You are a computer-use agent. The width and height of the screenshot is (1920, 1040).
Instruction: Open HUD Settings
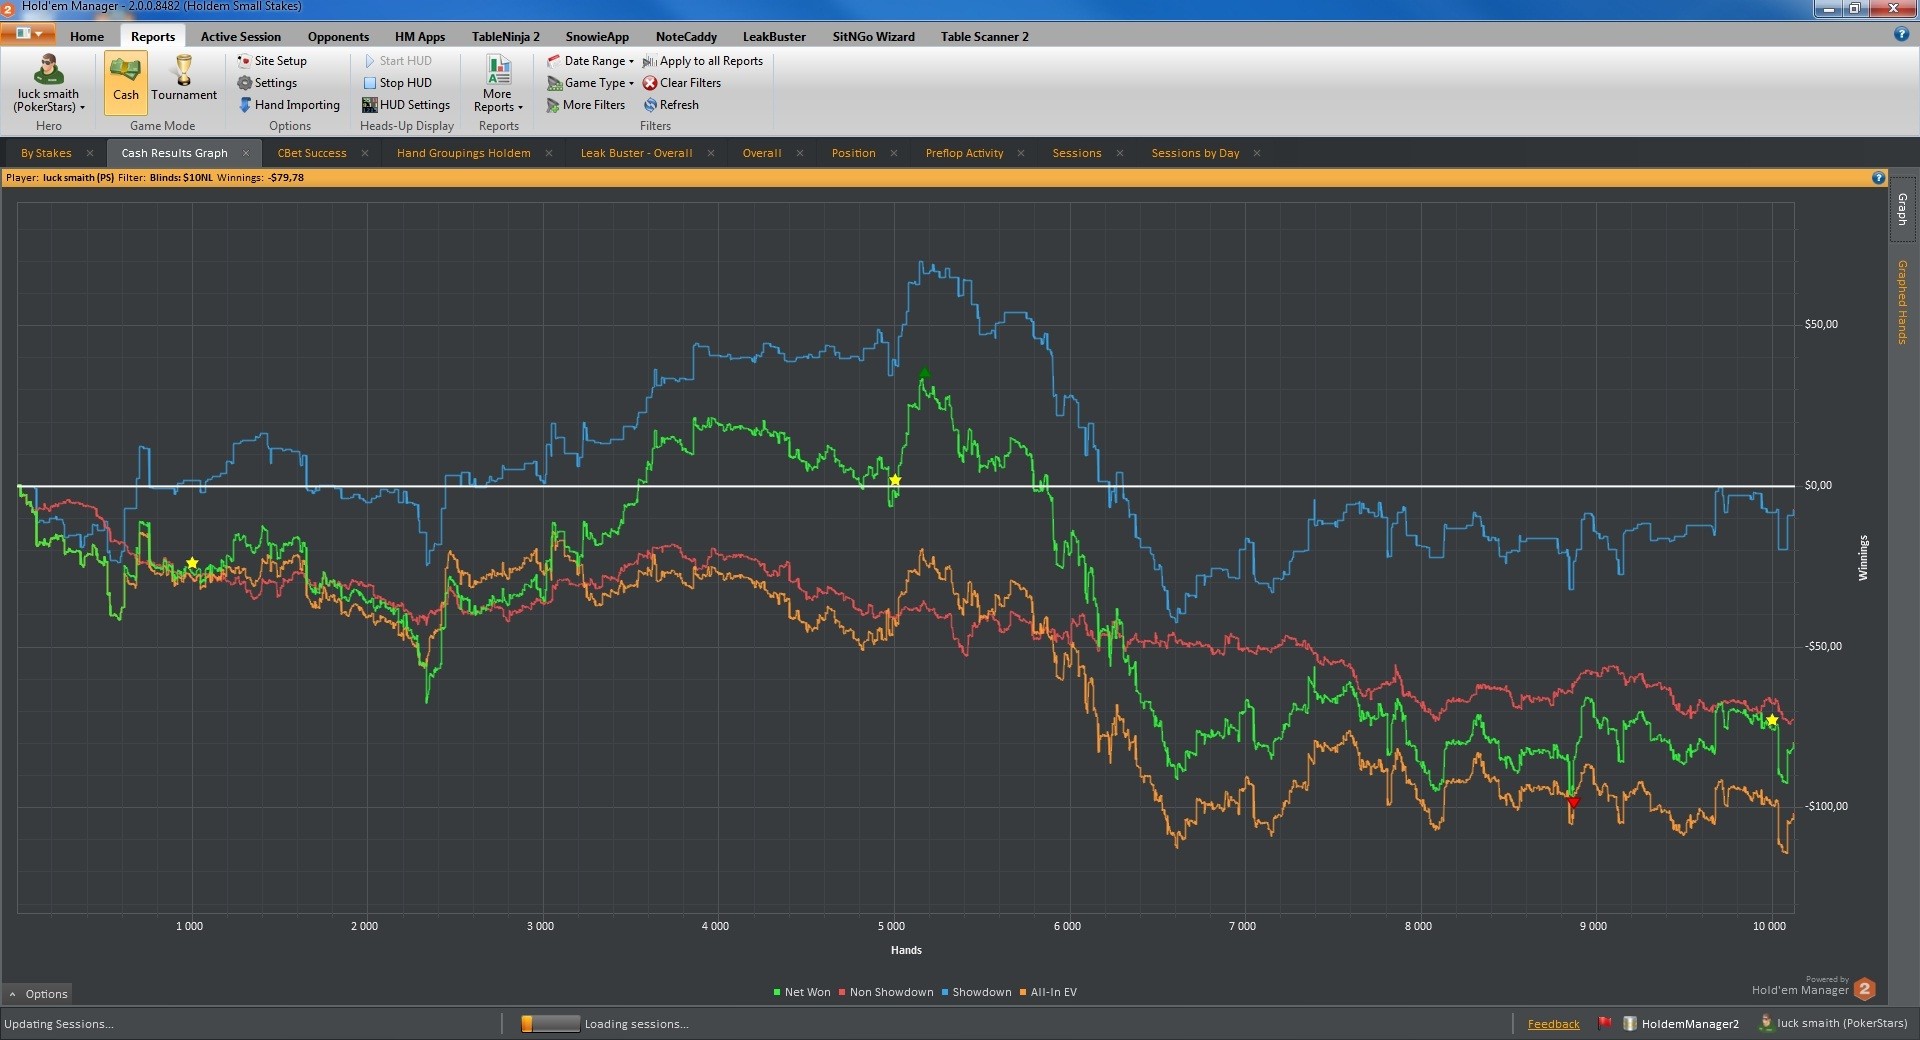(405, 105)
